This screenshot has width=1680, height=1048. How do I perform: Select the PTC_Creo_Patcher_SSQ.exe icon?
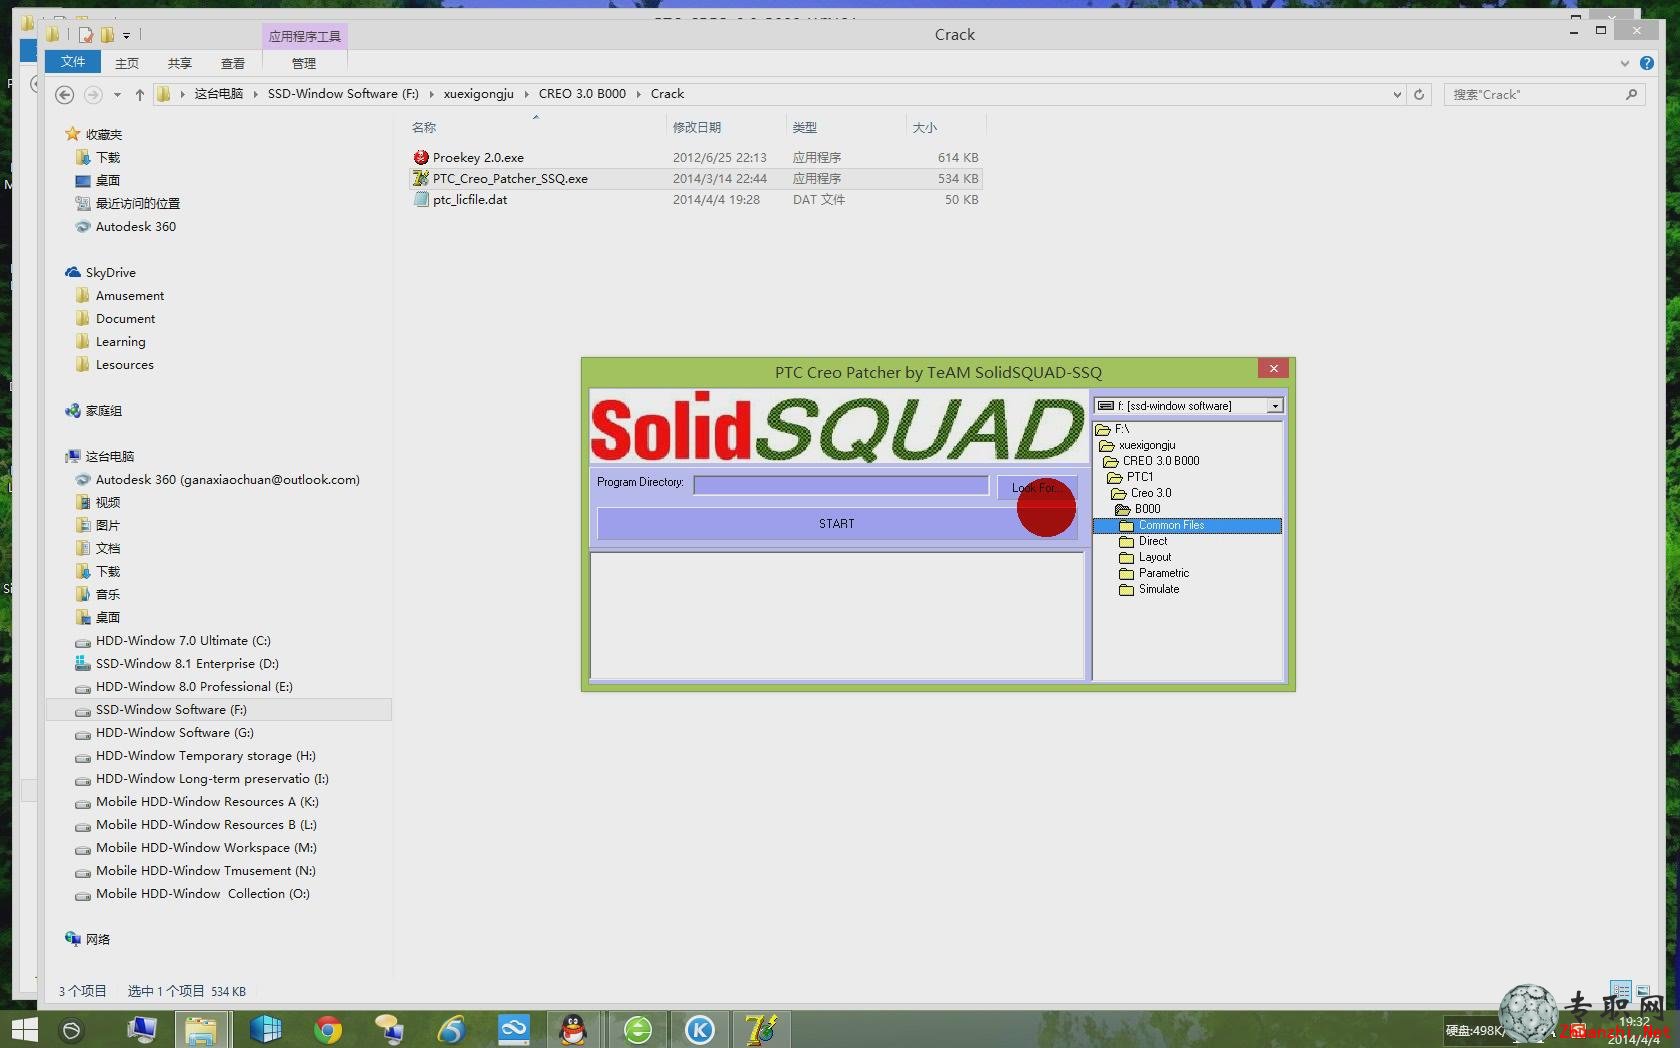(x=421, y=178)
